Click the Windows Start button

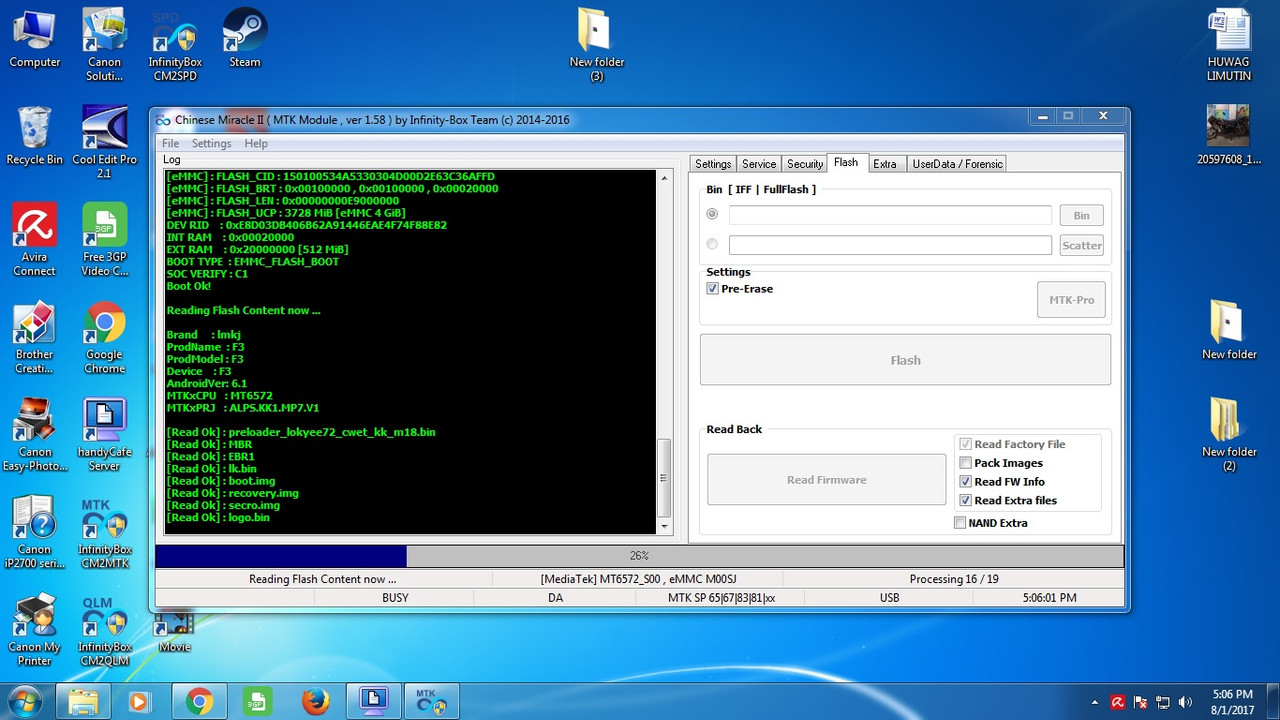(27, 702)
